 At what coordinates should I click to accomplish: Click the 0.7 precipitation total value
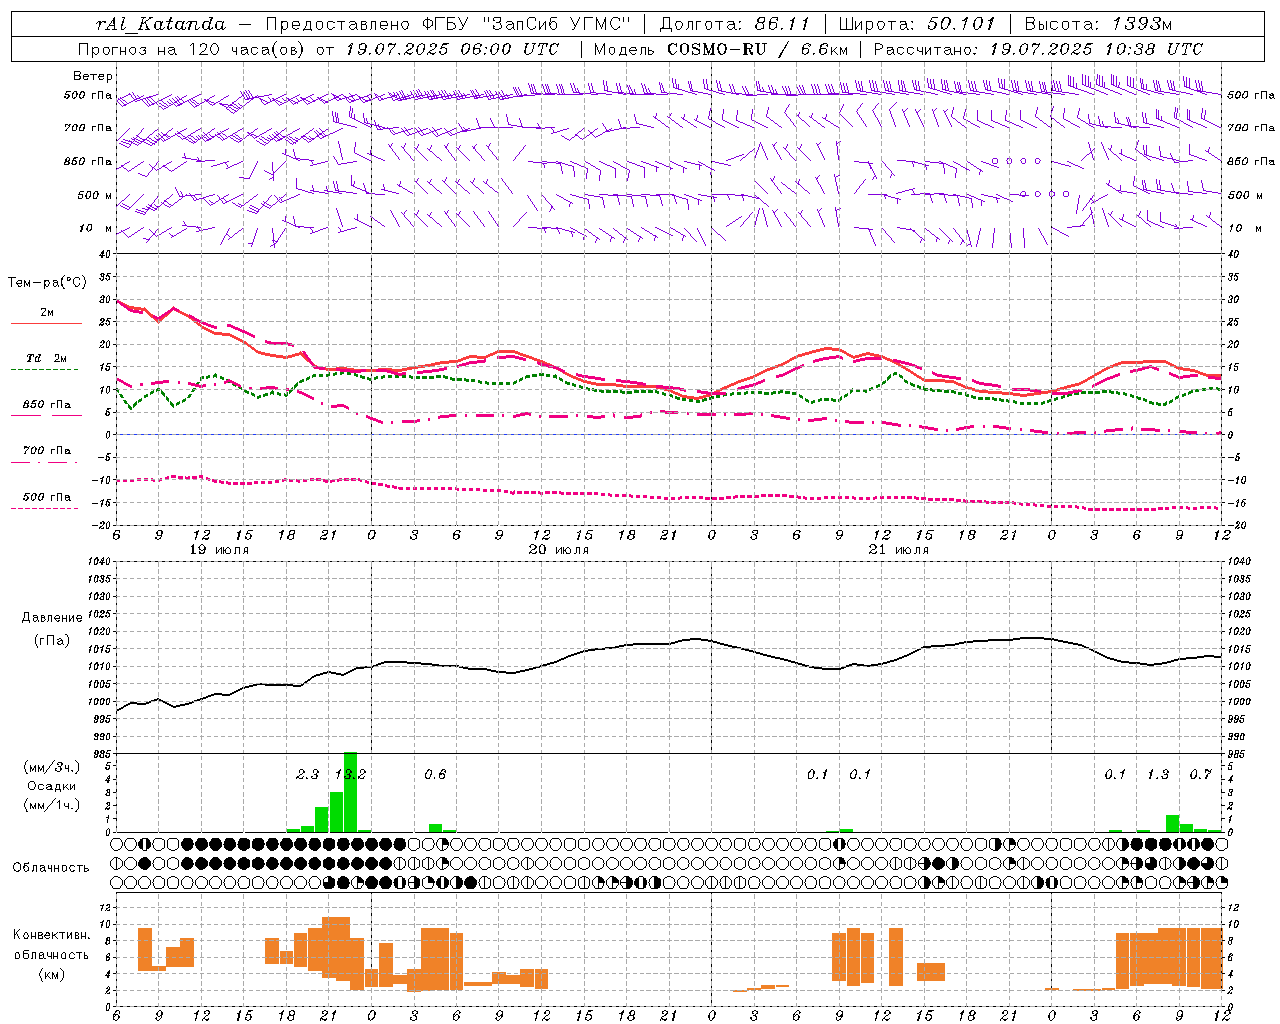click(x=1200, y=774)
